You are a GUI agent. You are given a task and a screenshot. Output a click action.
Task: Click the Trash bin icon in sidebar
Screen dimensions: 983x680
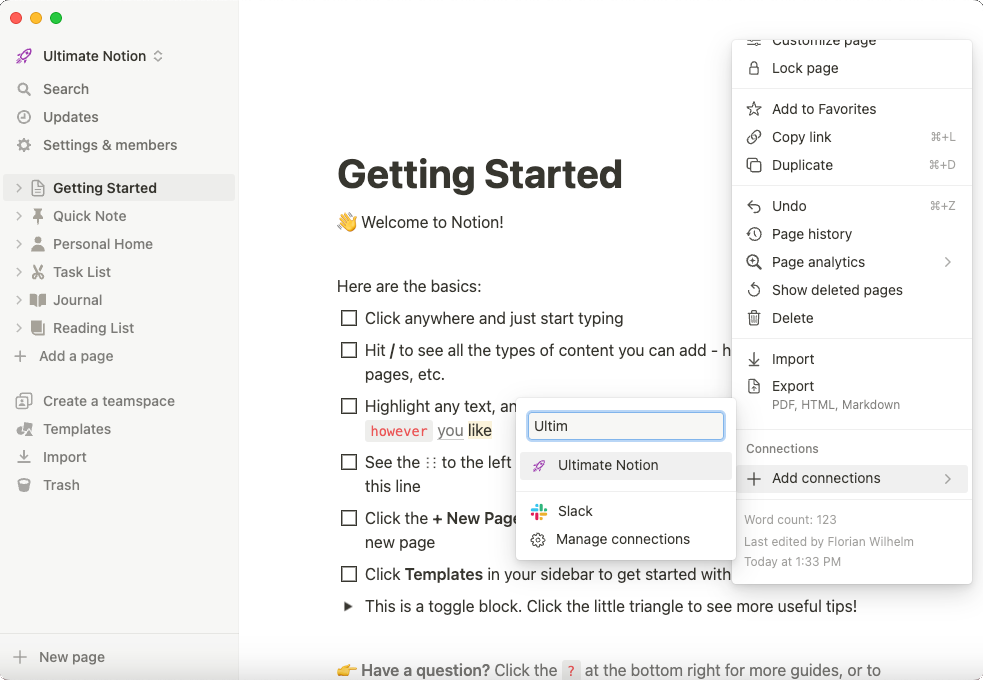pos(24,485)
